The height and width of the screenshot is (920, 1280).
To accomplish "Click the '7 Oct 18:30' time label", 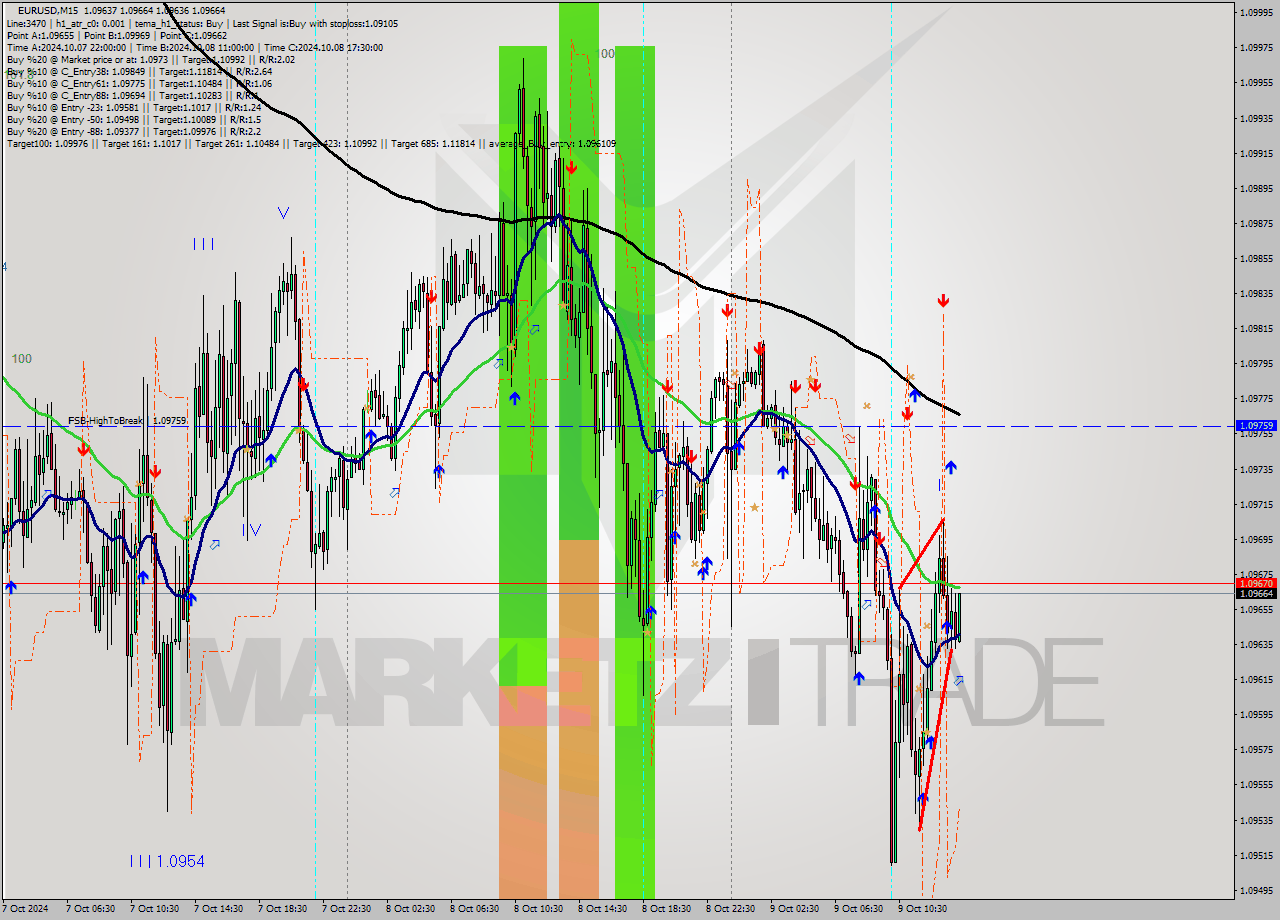I will pyautogui.click(x=282, y=909).
